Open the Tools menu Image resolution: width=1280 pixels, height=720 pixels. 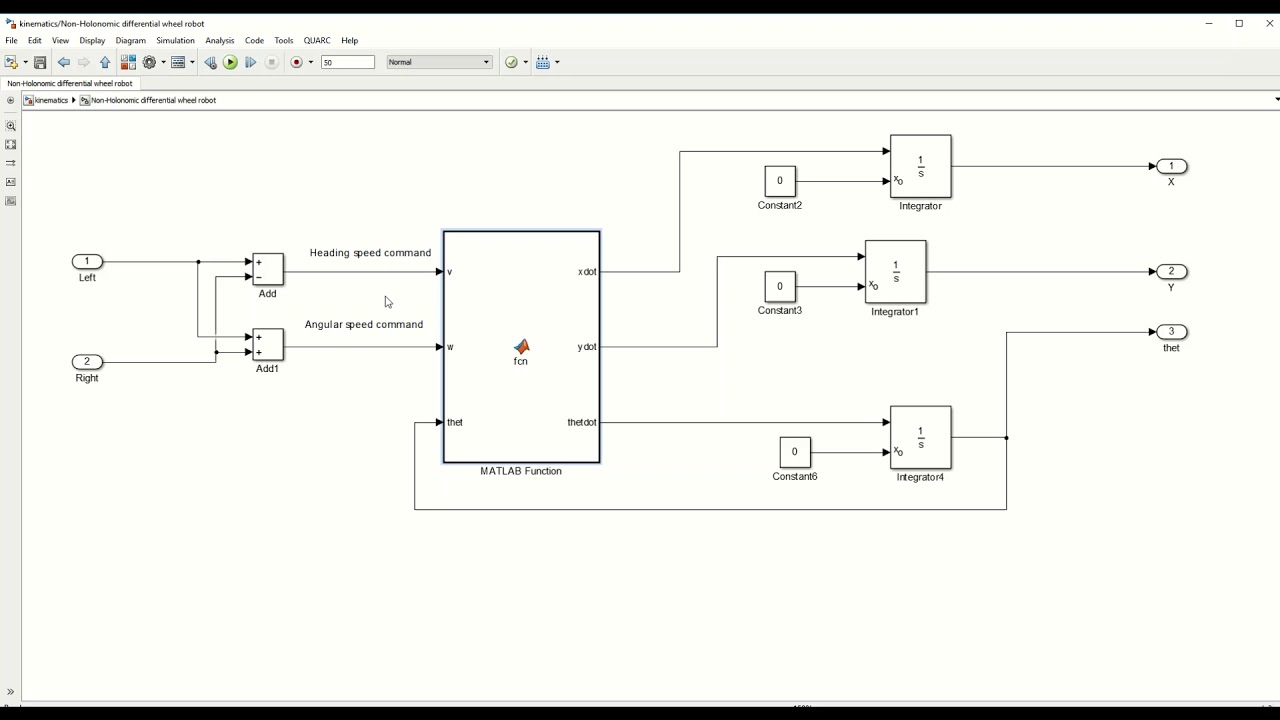pyautogui.click(x=284, y=41)
